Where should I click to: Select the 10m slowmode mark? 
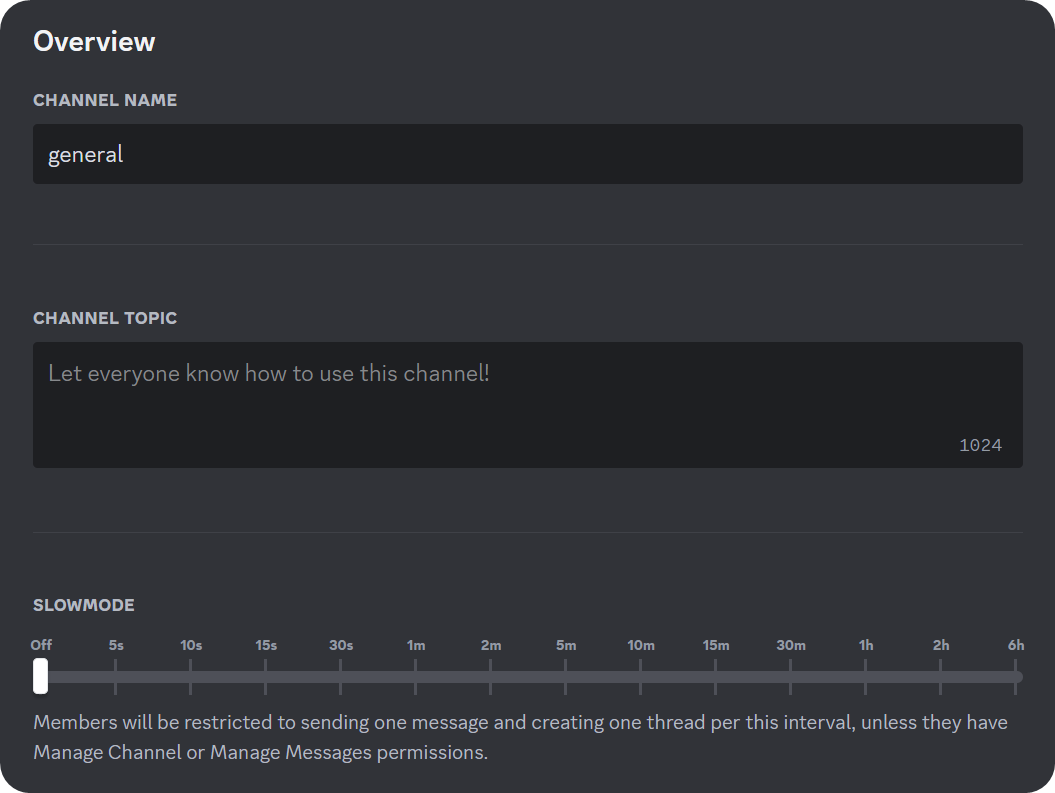click(641, 677)
